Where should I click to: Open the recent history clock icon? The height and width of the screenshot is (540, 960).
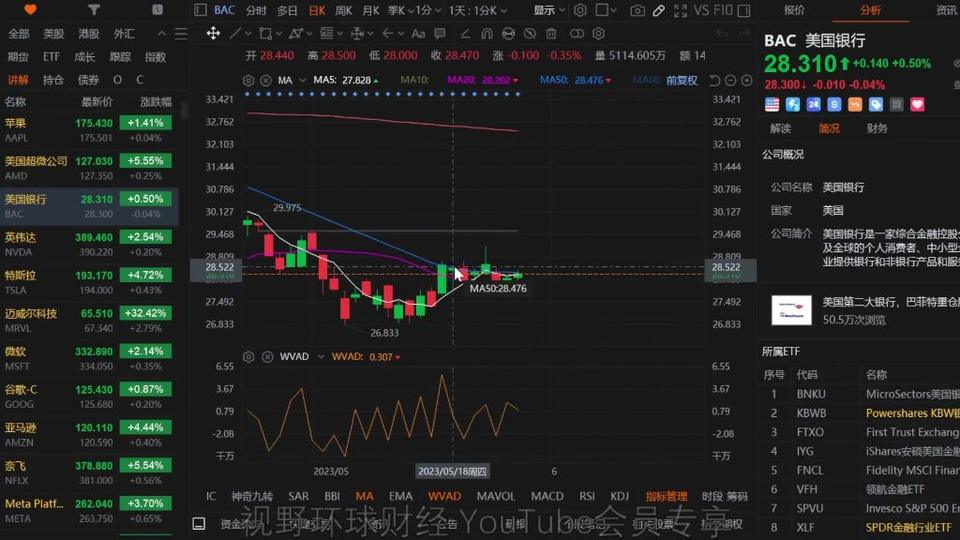[x=157, y=10]
